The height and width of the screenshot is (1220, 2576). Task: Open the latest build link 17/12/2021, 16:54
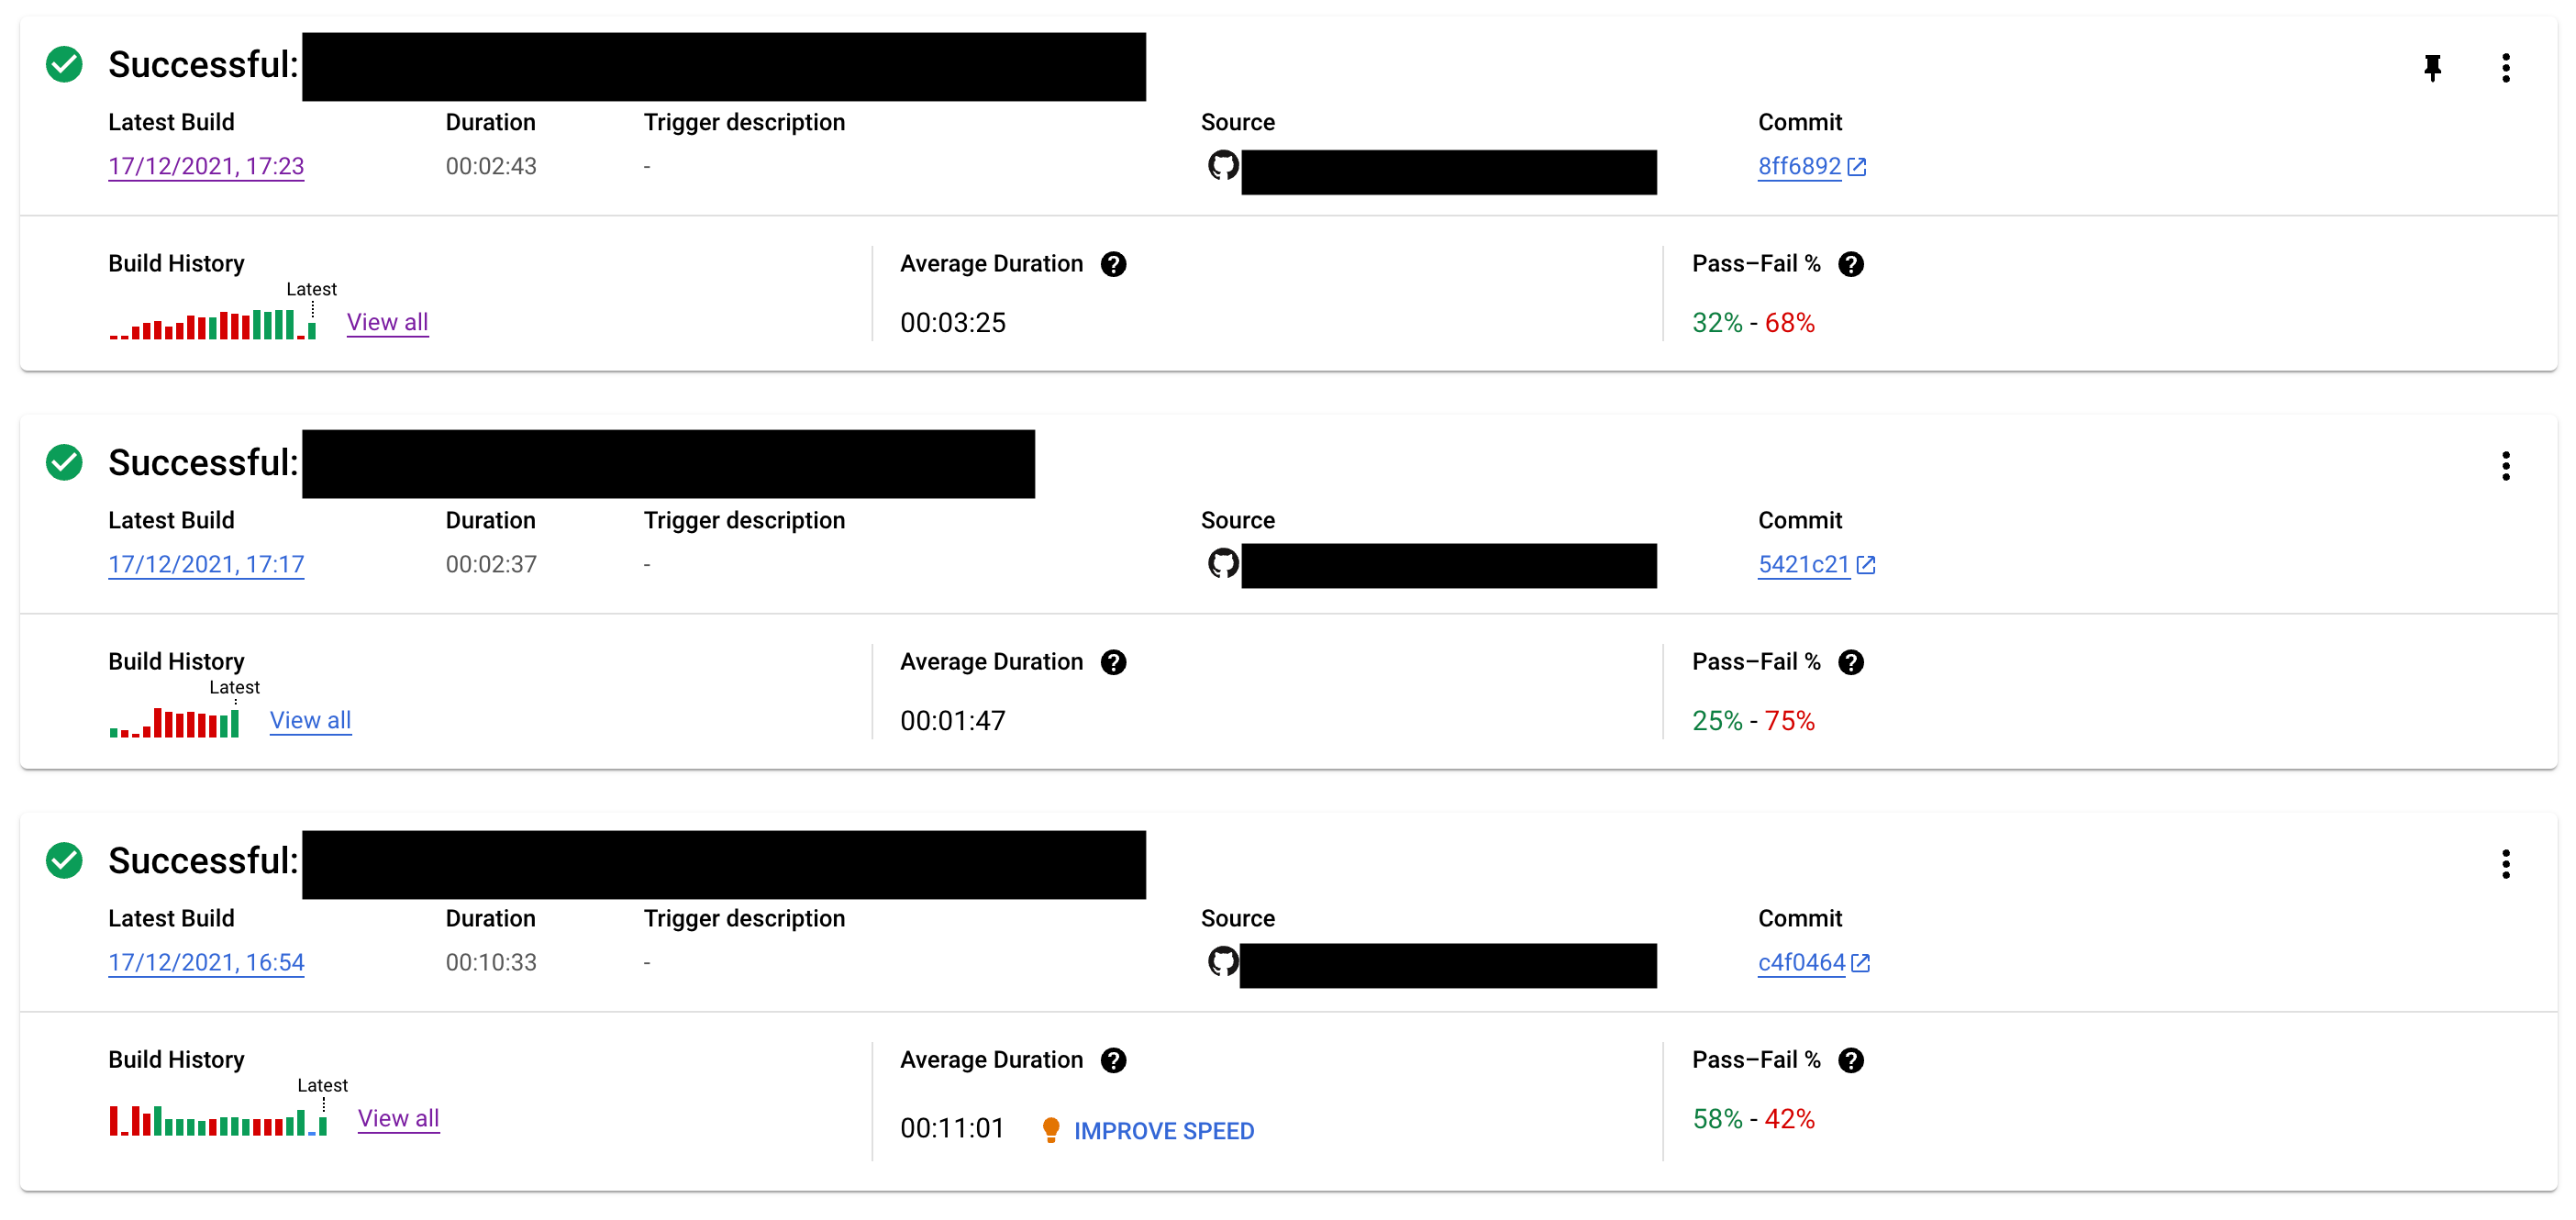(x=206, y=962)
